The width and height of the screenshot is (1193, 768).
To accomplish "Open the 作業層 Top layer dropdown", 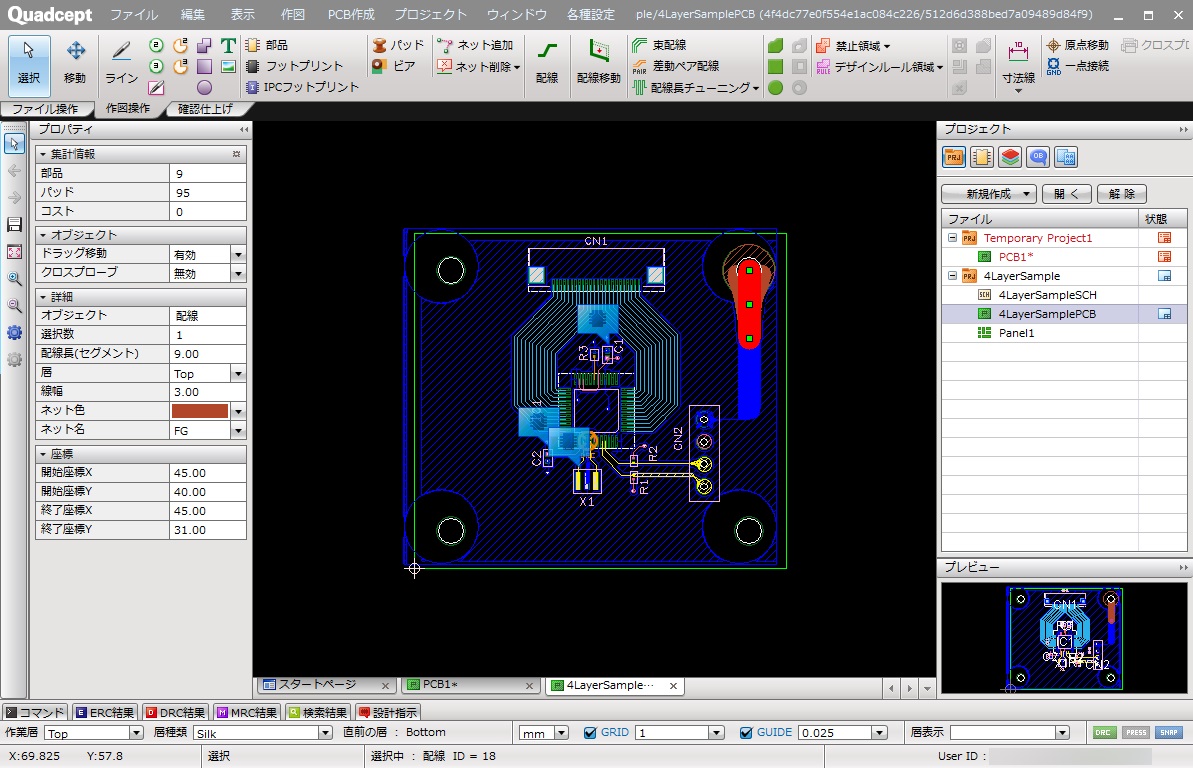I will click(137, 733).
